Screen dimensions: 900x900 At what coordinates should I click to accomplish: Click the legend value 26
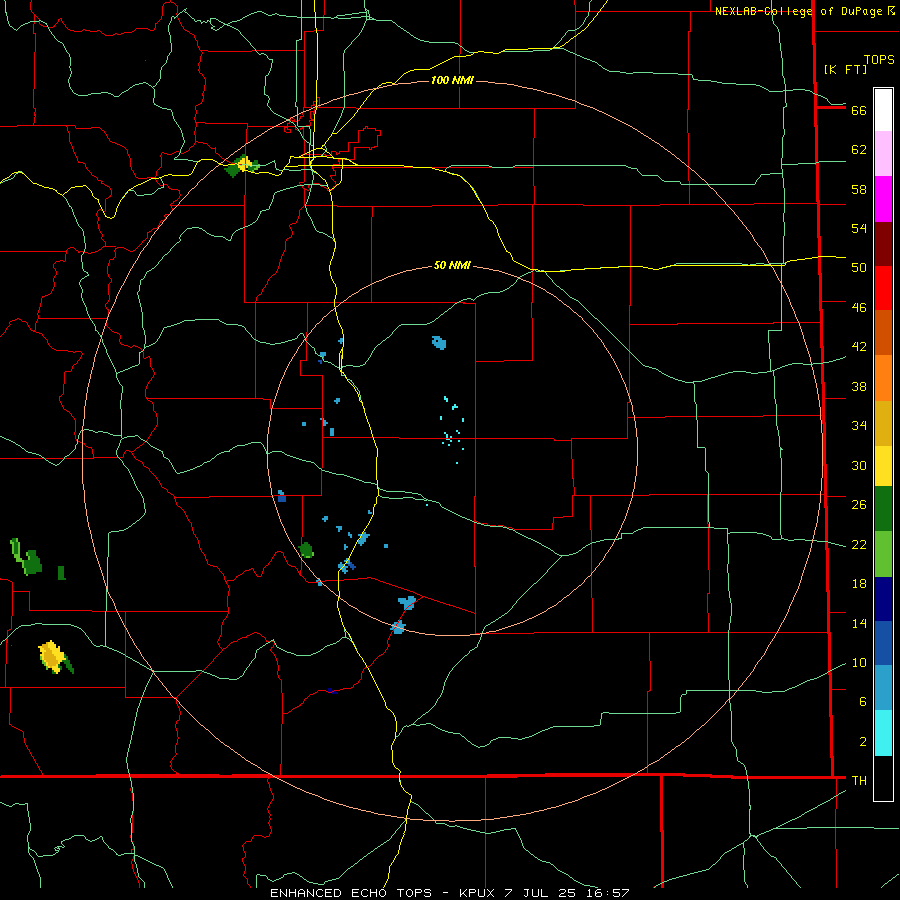click(x=859, y=505)
